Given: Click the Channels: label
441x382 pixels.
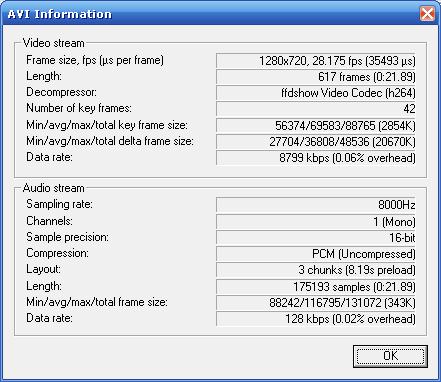Looking at the screenshot, I should click(49, 221).
